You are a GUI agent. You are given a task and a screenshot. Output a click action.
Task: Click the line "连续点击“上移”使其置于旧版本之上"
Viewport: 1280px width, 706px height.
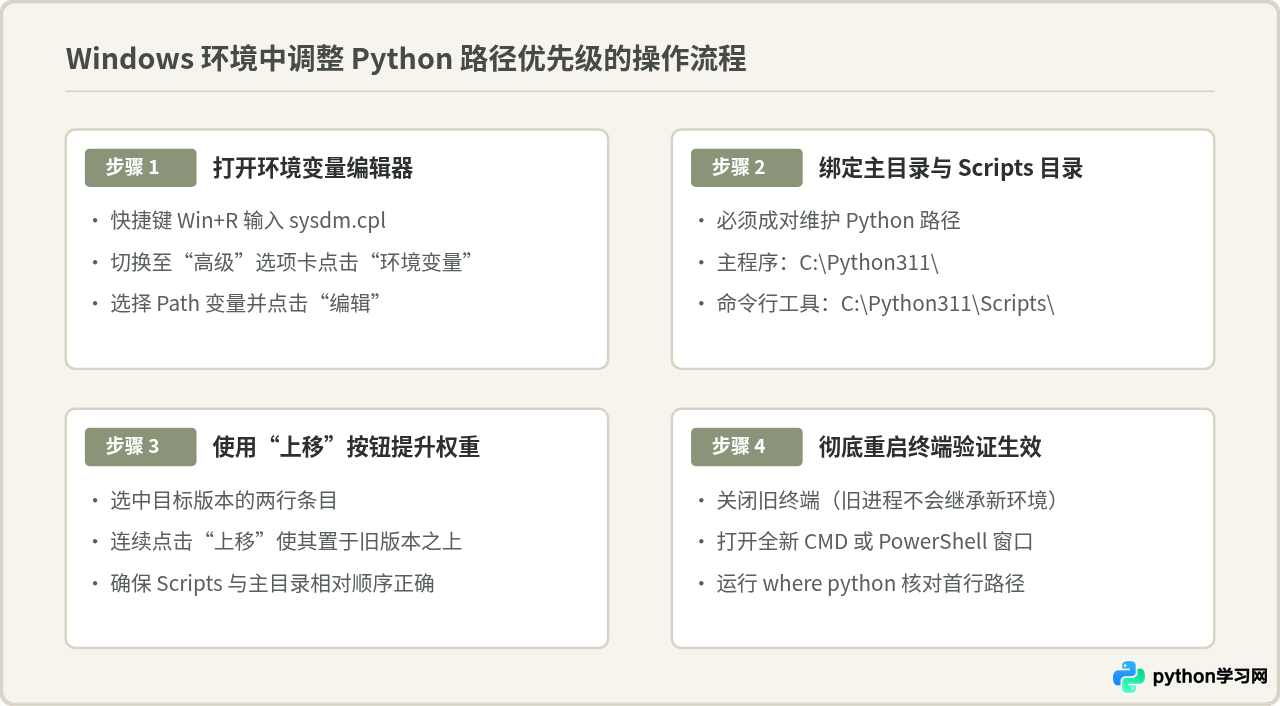286,541
